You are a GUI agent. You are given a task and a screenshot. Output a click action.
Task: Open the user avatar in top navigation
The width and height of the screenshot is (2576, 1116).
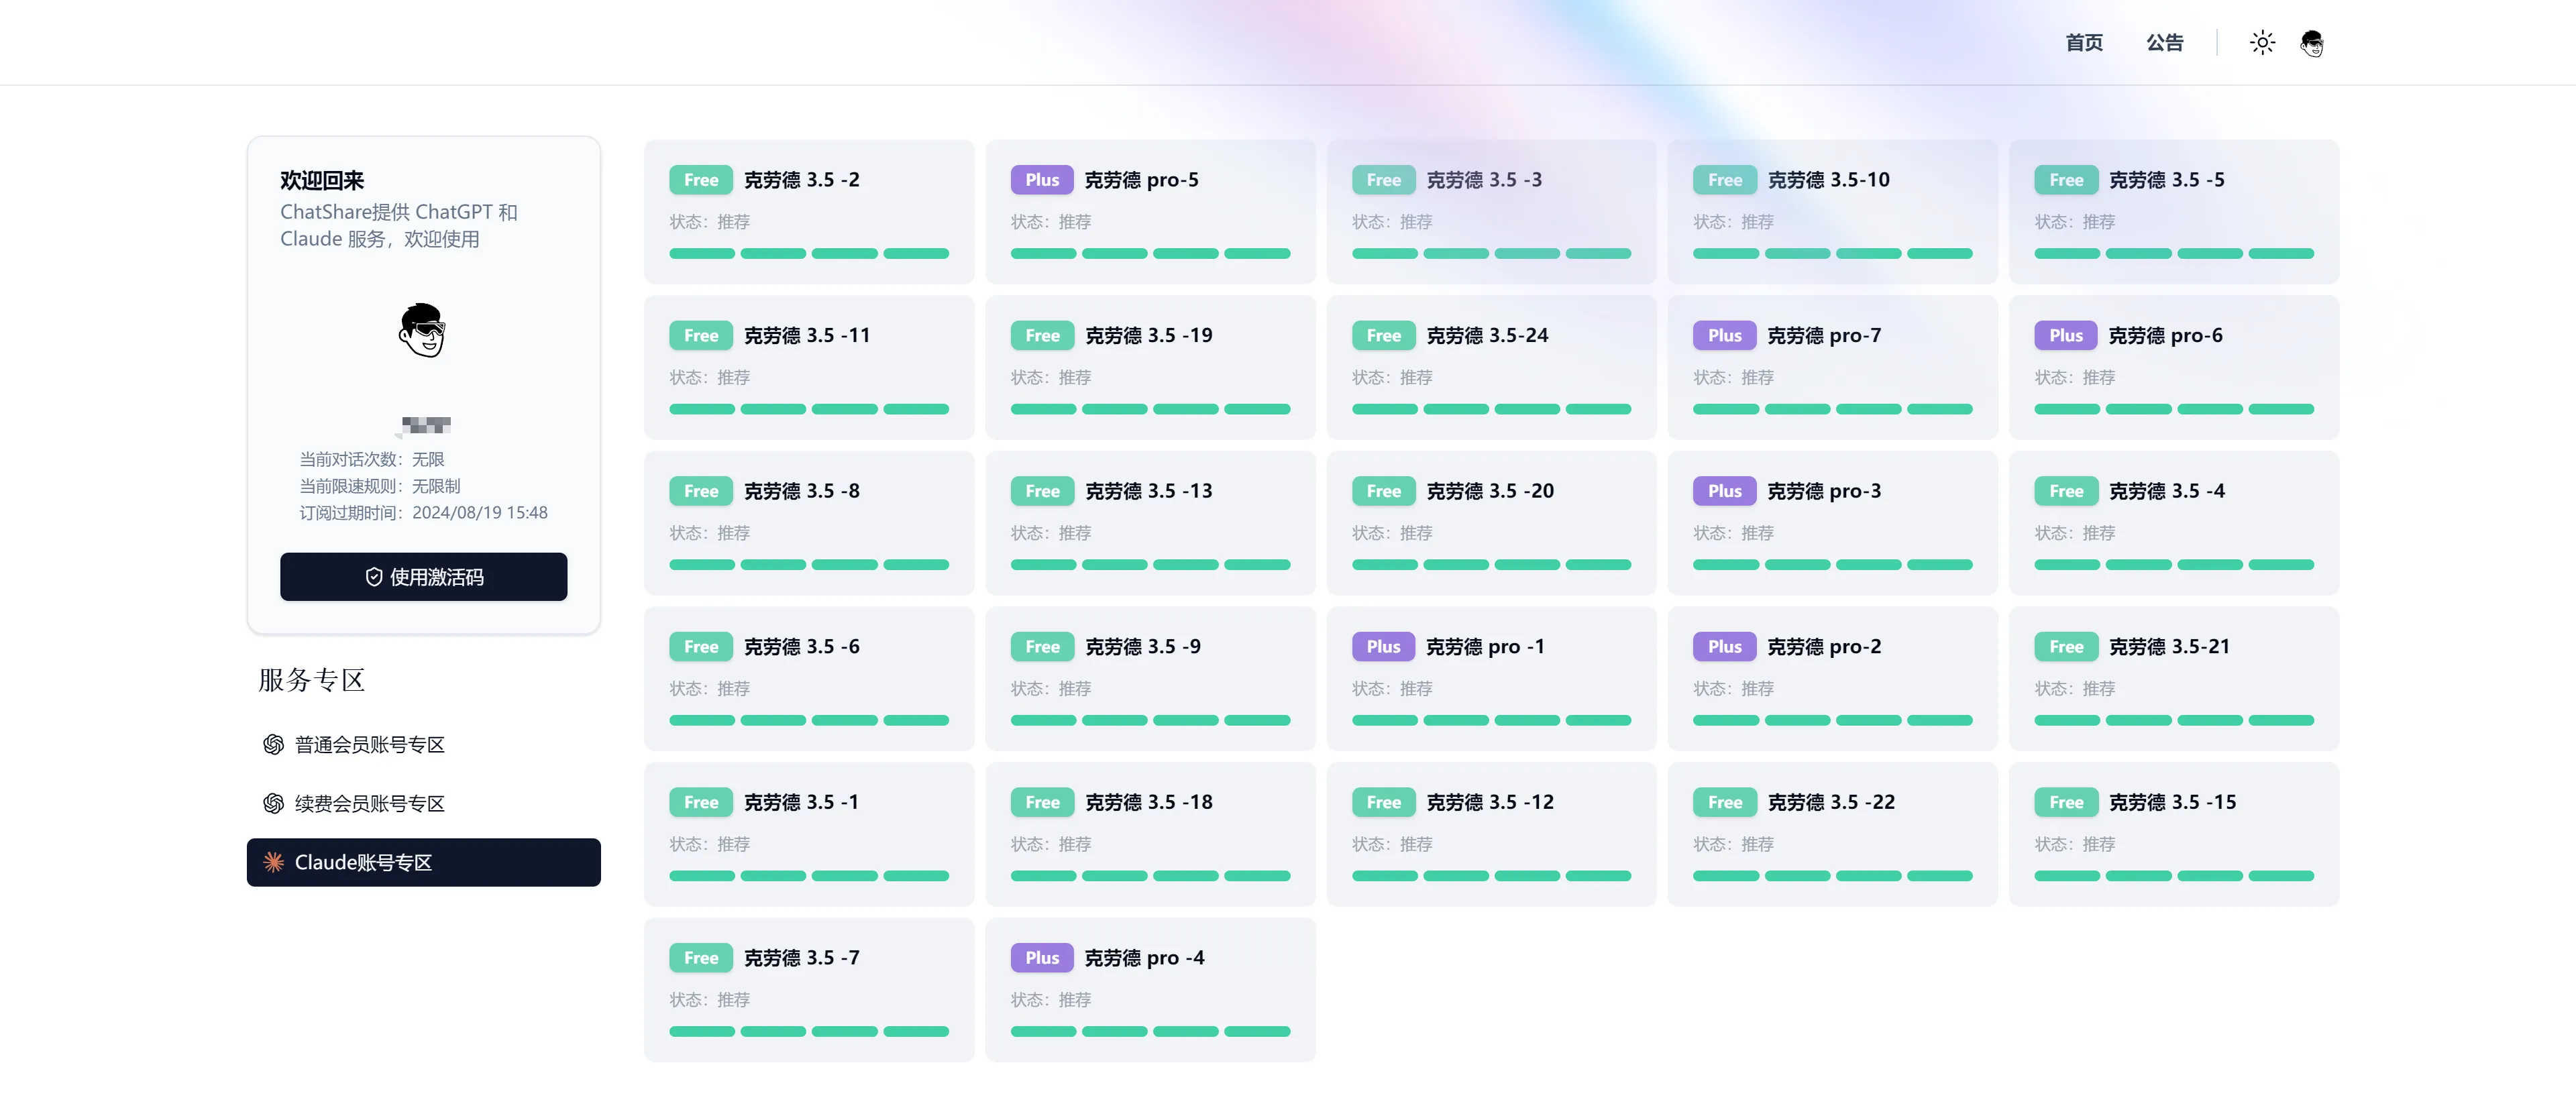(x=2311, y=43)
